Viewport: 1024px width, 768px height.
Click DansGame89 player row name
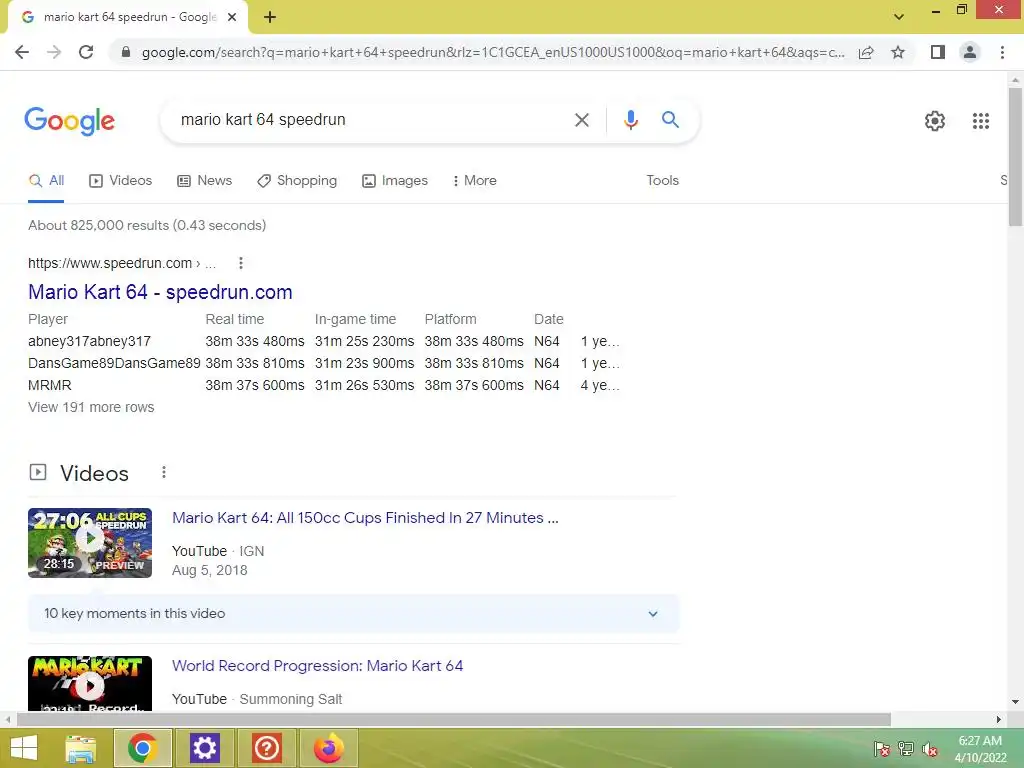pyautogui.click(x=114, y=364)
